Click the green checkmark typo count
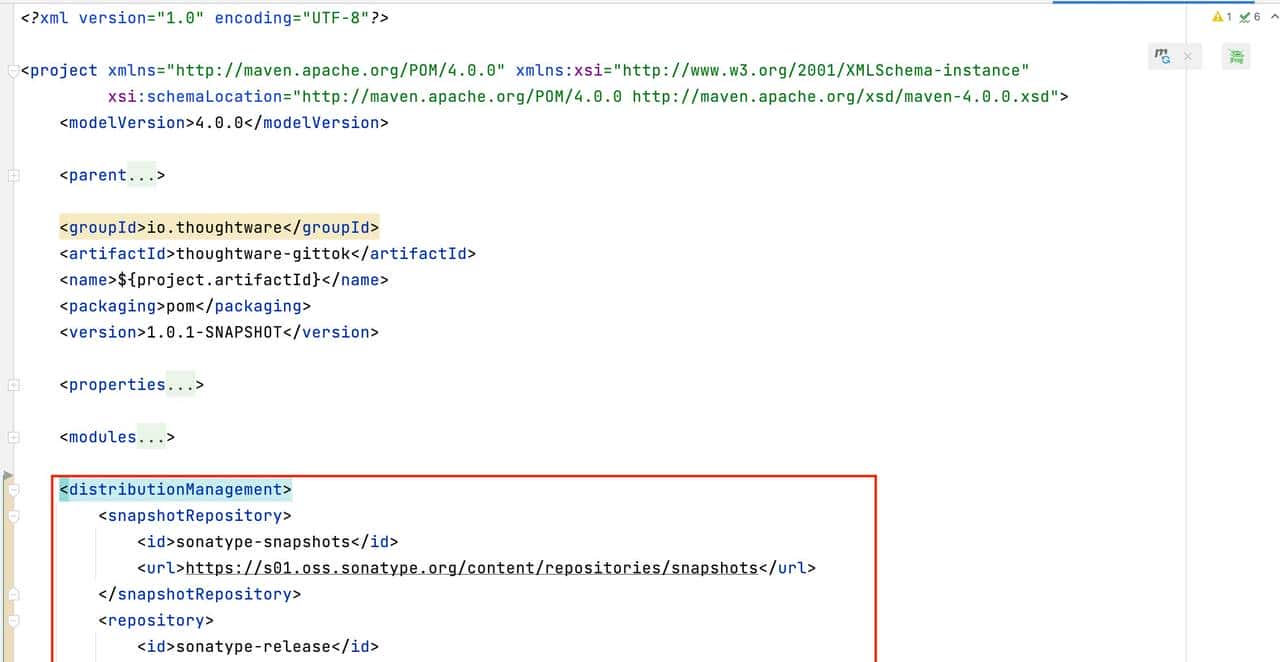This screenshot has height=662, width=1280. pos(1250,17)
